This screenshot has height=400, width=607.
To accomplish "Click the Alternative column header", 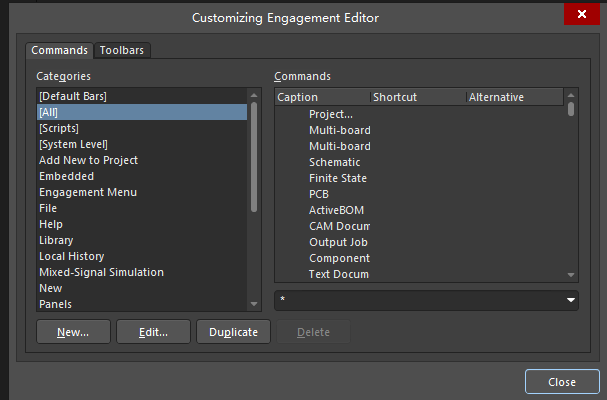I will tap(515, 97).
